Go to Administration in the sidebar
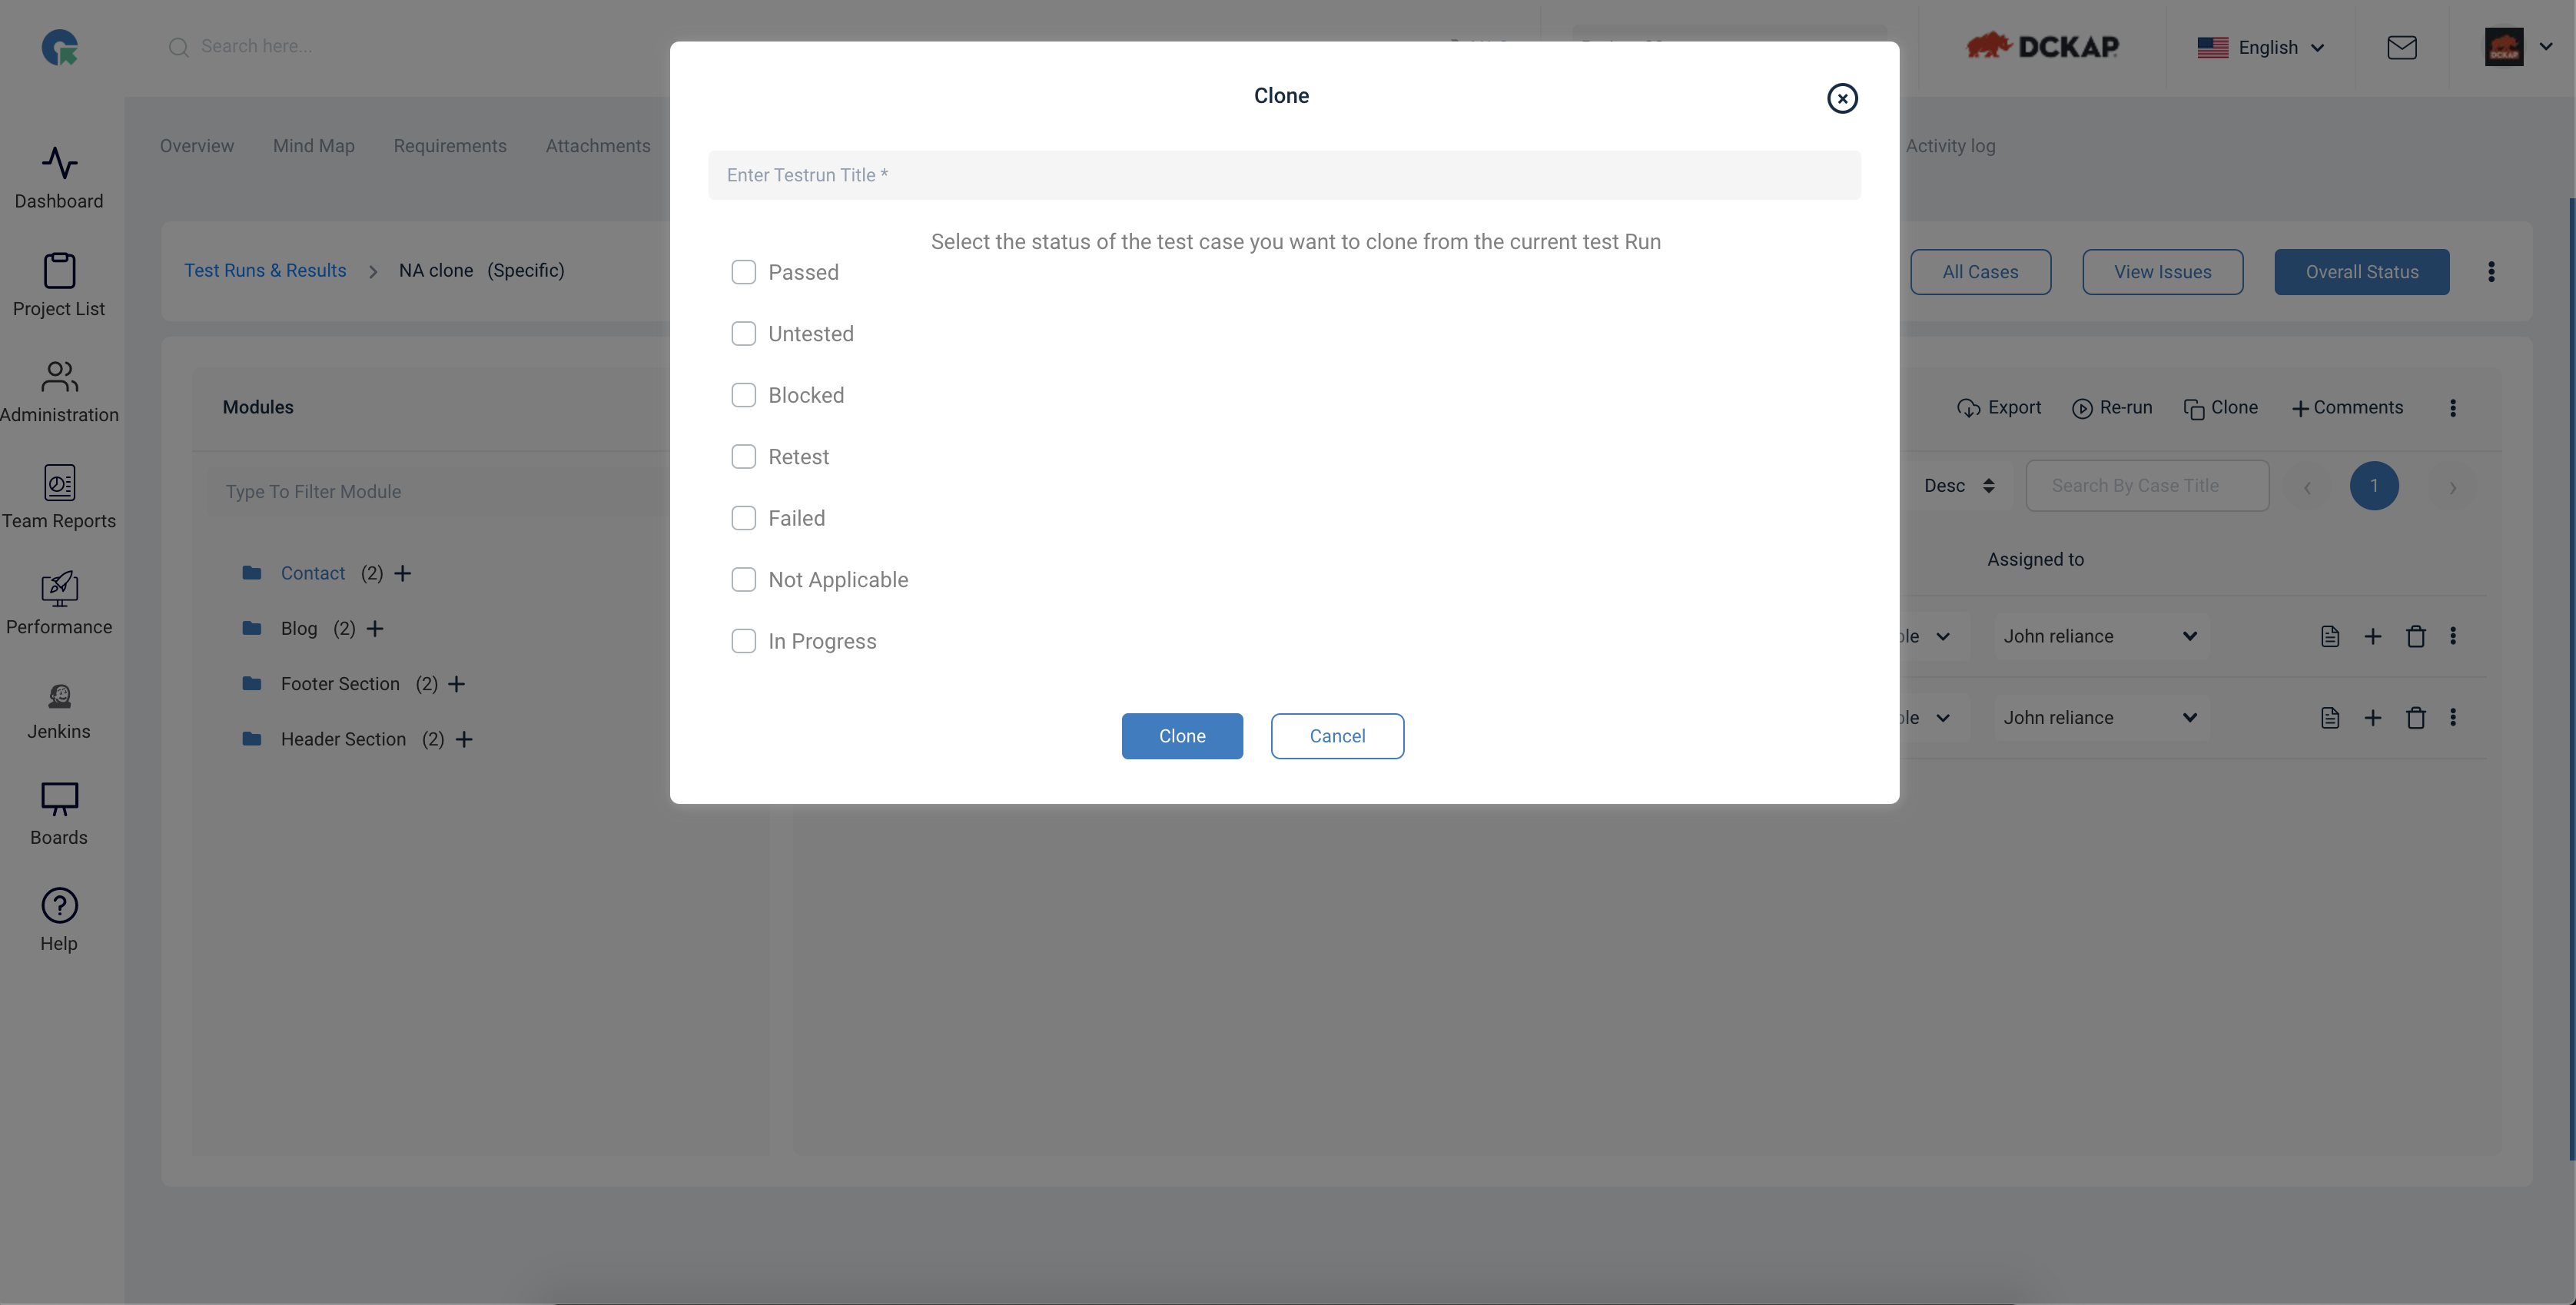This screenshot has width=2576, height=1305. (x=59, y=391)
